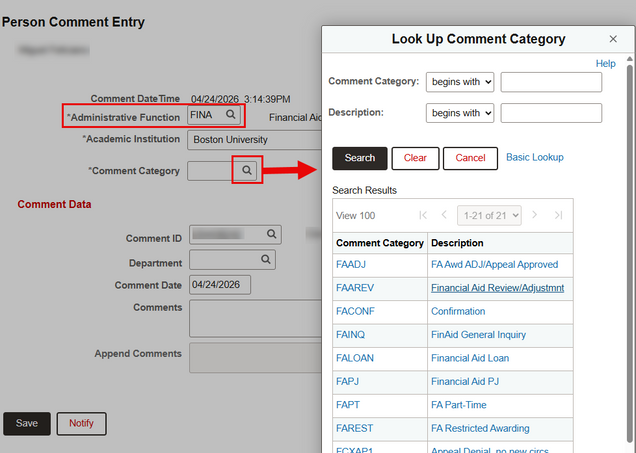Screen dimensions: 636x453
Task: Switch to Basic Lookup
Action: point(535,157)
